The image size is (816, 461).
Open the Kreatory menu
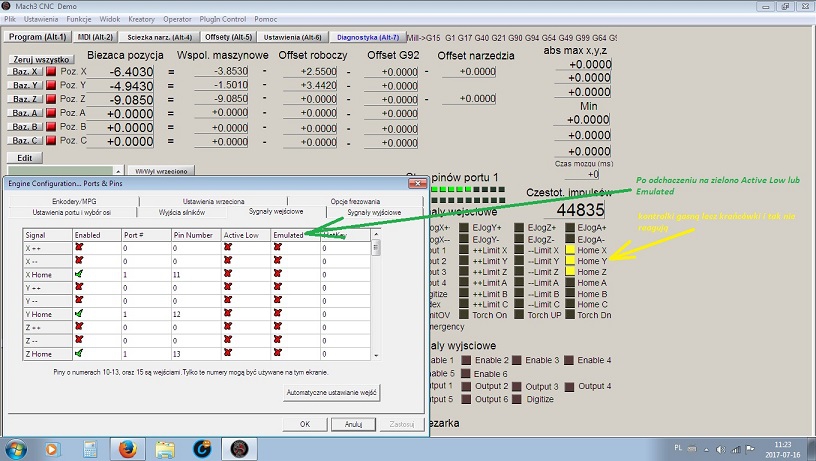pyautogui.click(x=141, y=19)
